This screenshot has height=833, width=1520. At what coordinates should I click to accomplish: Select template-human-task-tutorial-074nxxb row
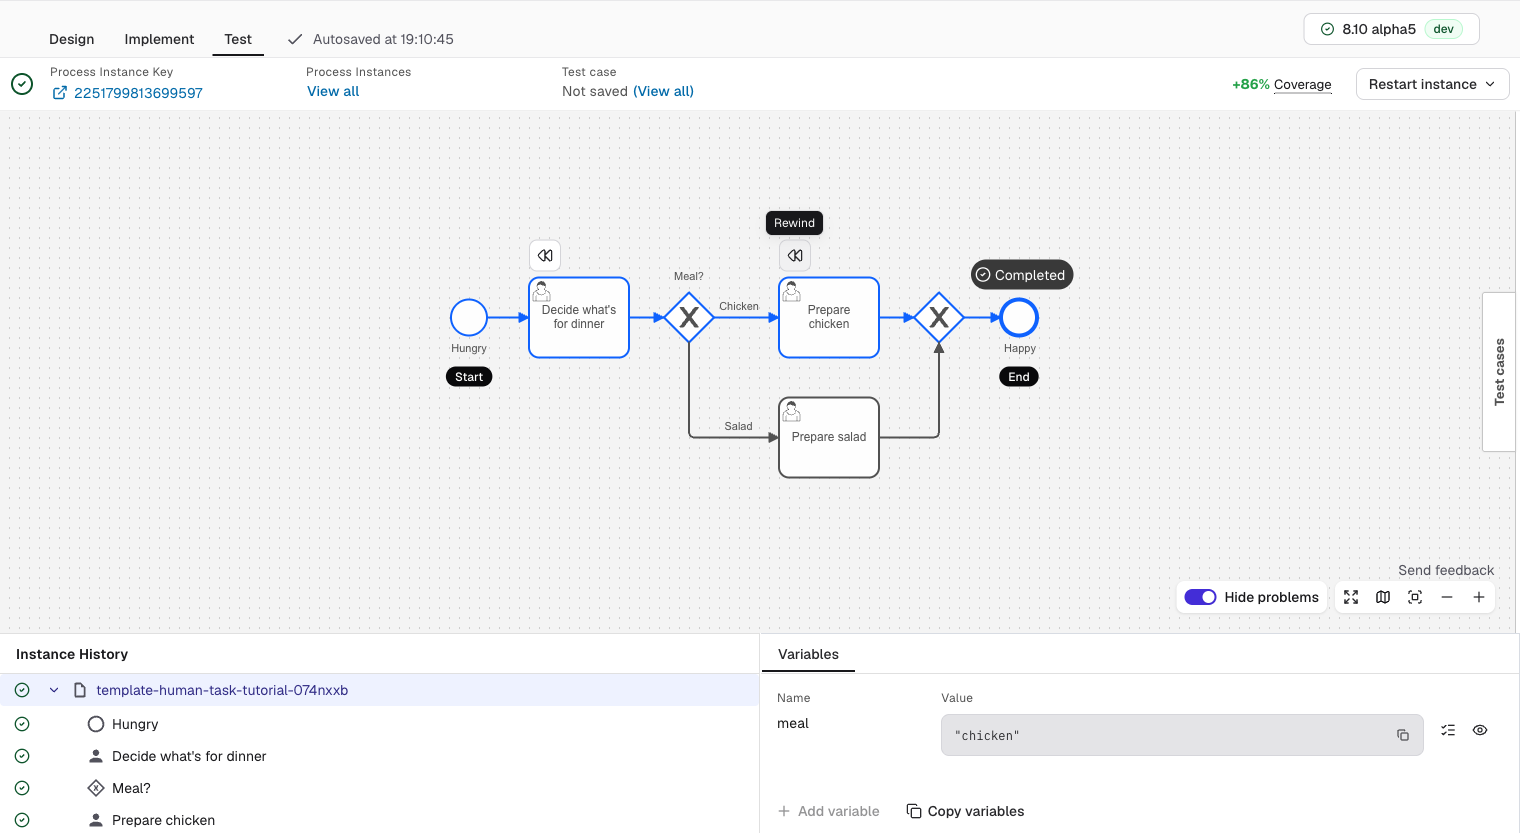(380, 690)
